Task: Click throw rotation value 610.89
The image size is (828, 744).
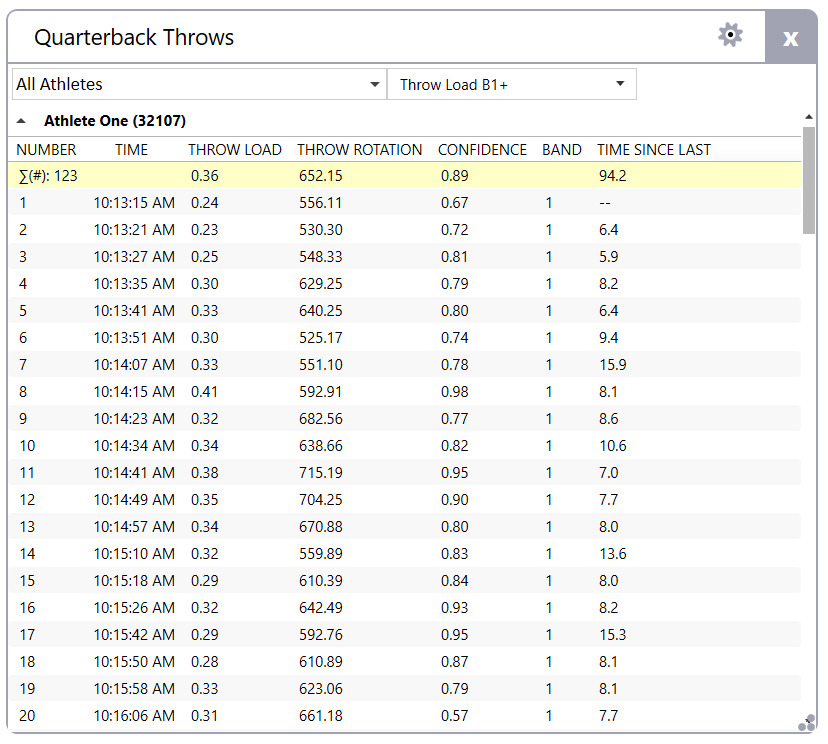Action: click(321, 662)
